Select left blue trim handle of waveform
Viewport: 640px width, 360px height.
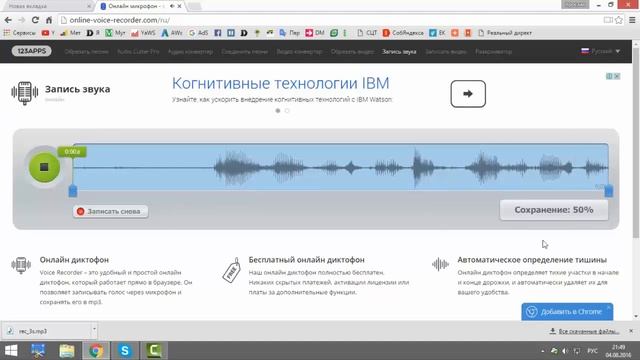click(73, 191)
